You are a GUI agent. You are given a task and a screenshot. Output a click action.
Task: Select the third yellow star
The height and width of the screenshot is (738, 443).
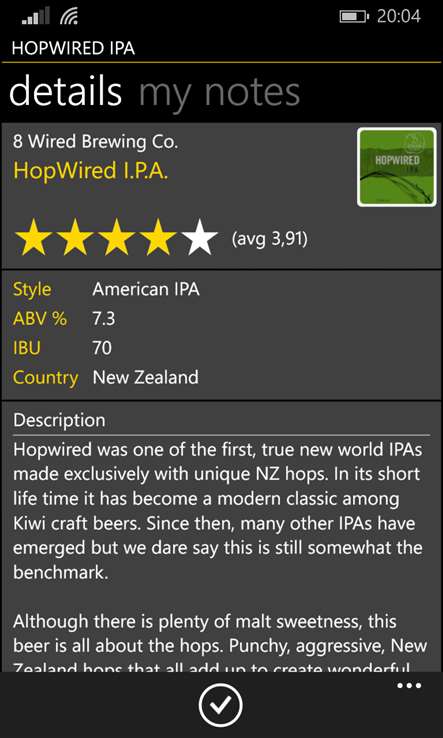tap(117, 238)
